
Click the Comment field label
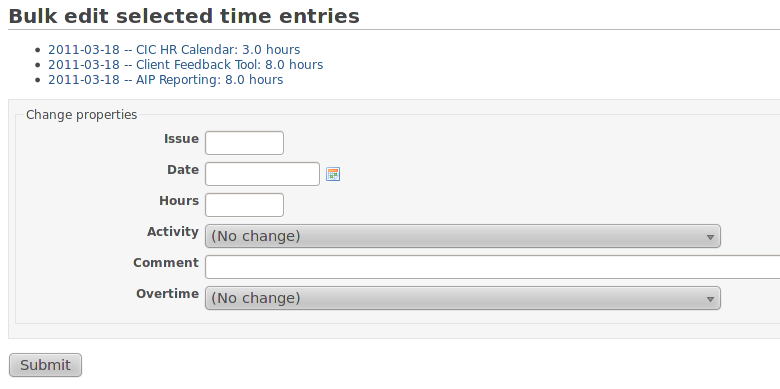(166, 263)
